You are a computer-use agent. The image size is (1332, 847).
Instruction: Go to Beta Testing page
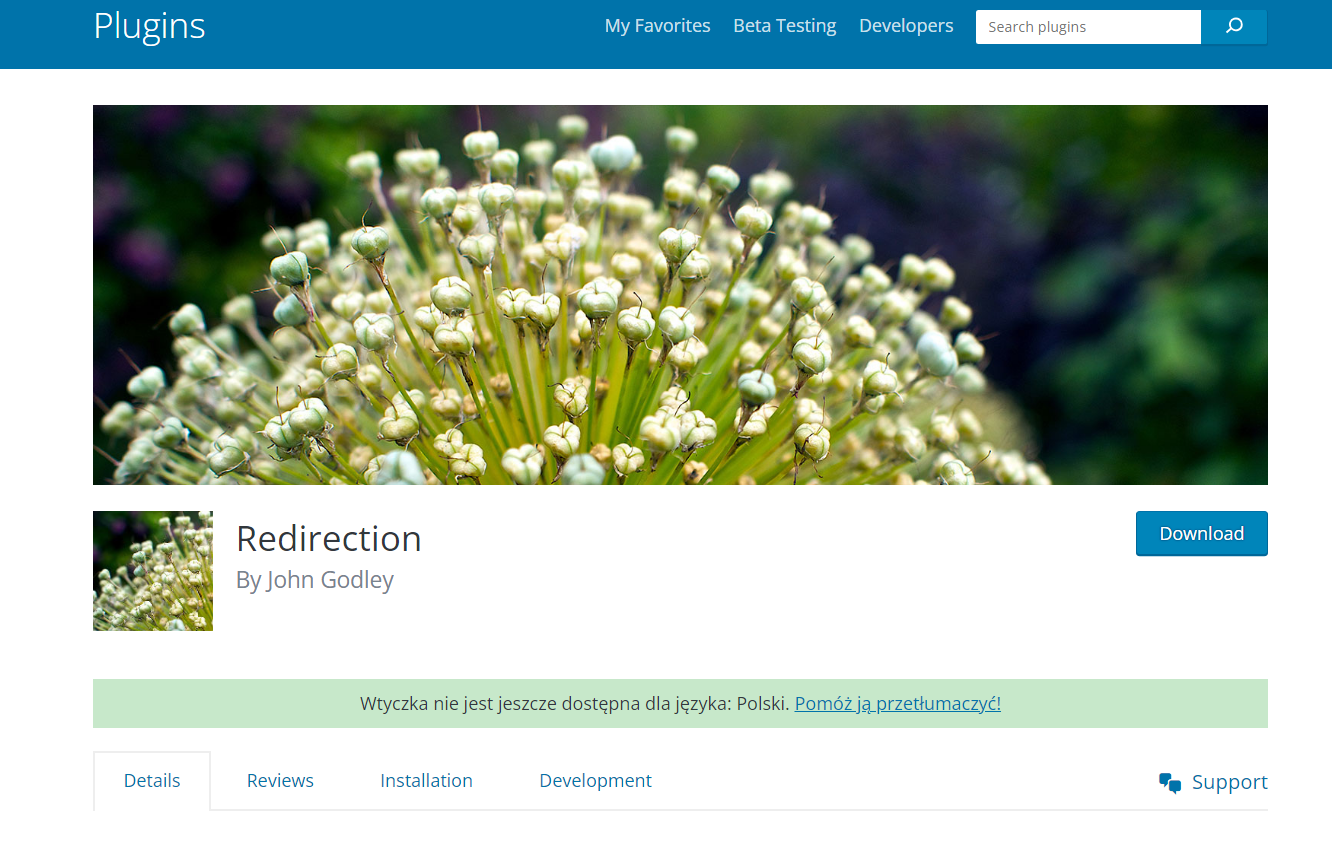(x=784, y=26)
